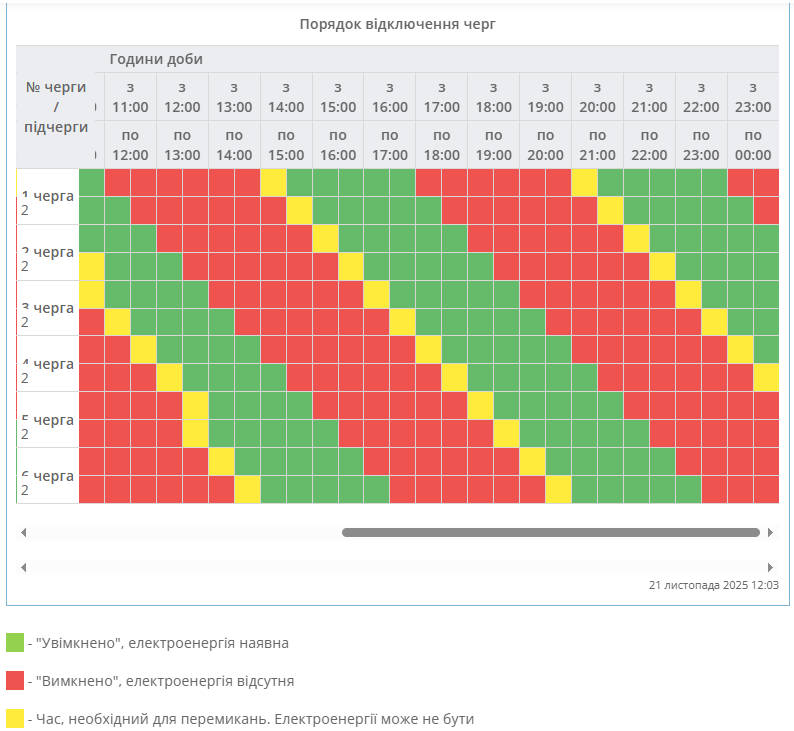Click the left arrow of the upper horizontal scrollbar
This screenshot has height=731, width=794.
coord(24,533)
